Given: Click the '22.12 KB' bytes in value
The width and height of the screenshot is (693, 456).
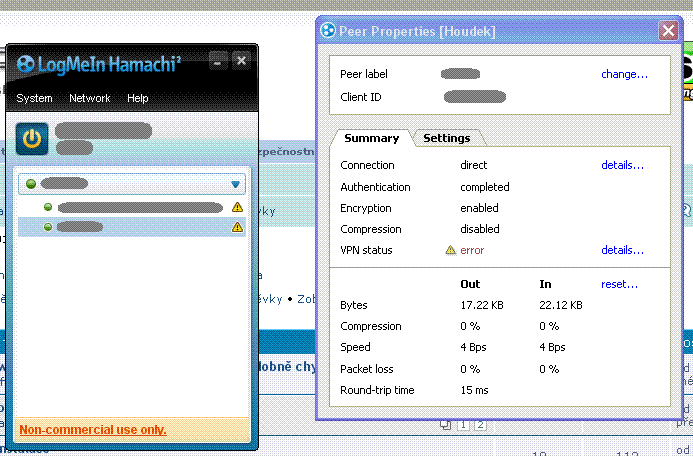Looking at the screenshot, I should point(561,305).
